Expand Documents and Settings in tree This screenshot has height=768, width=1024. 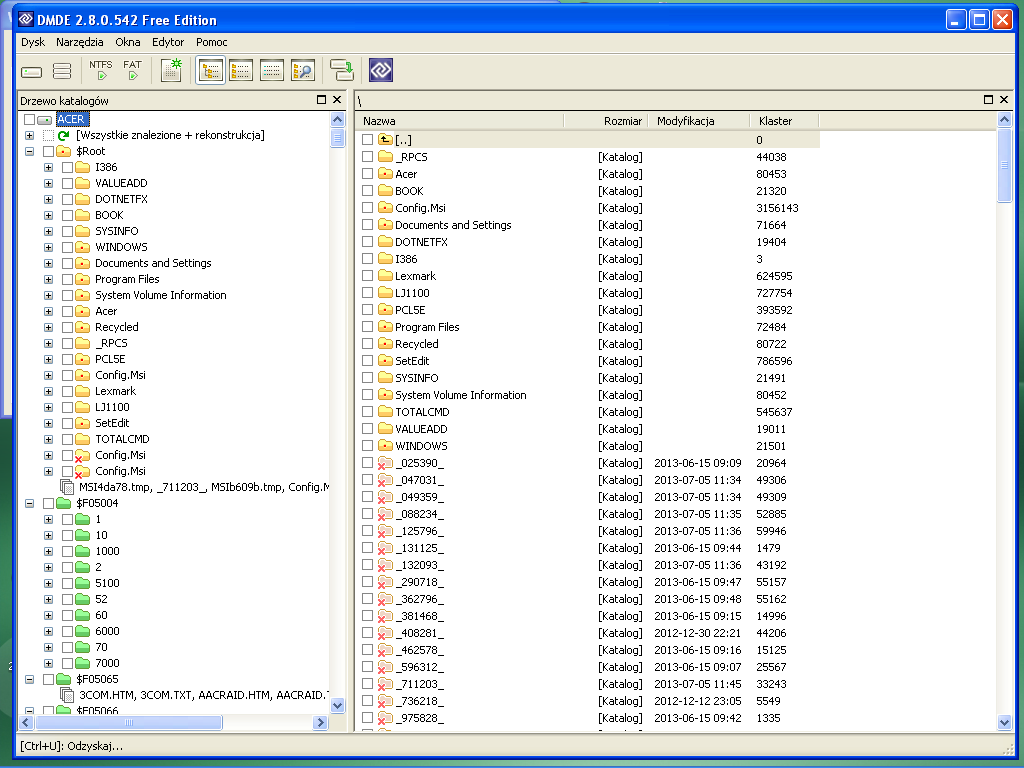[x=48, y=263]
